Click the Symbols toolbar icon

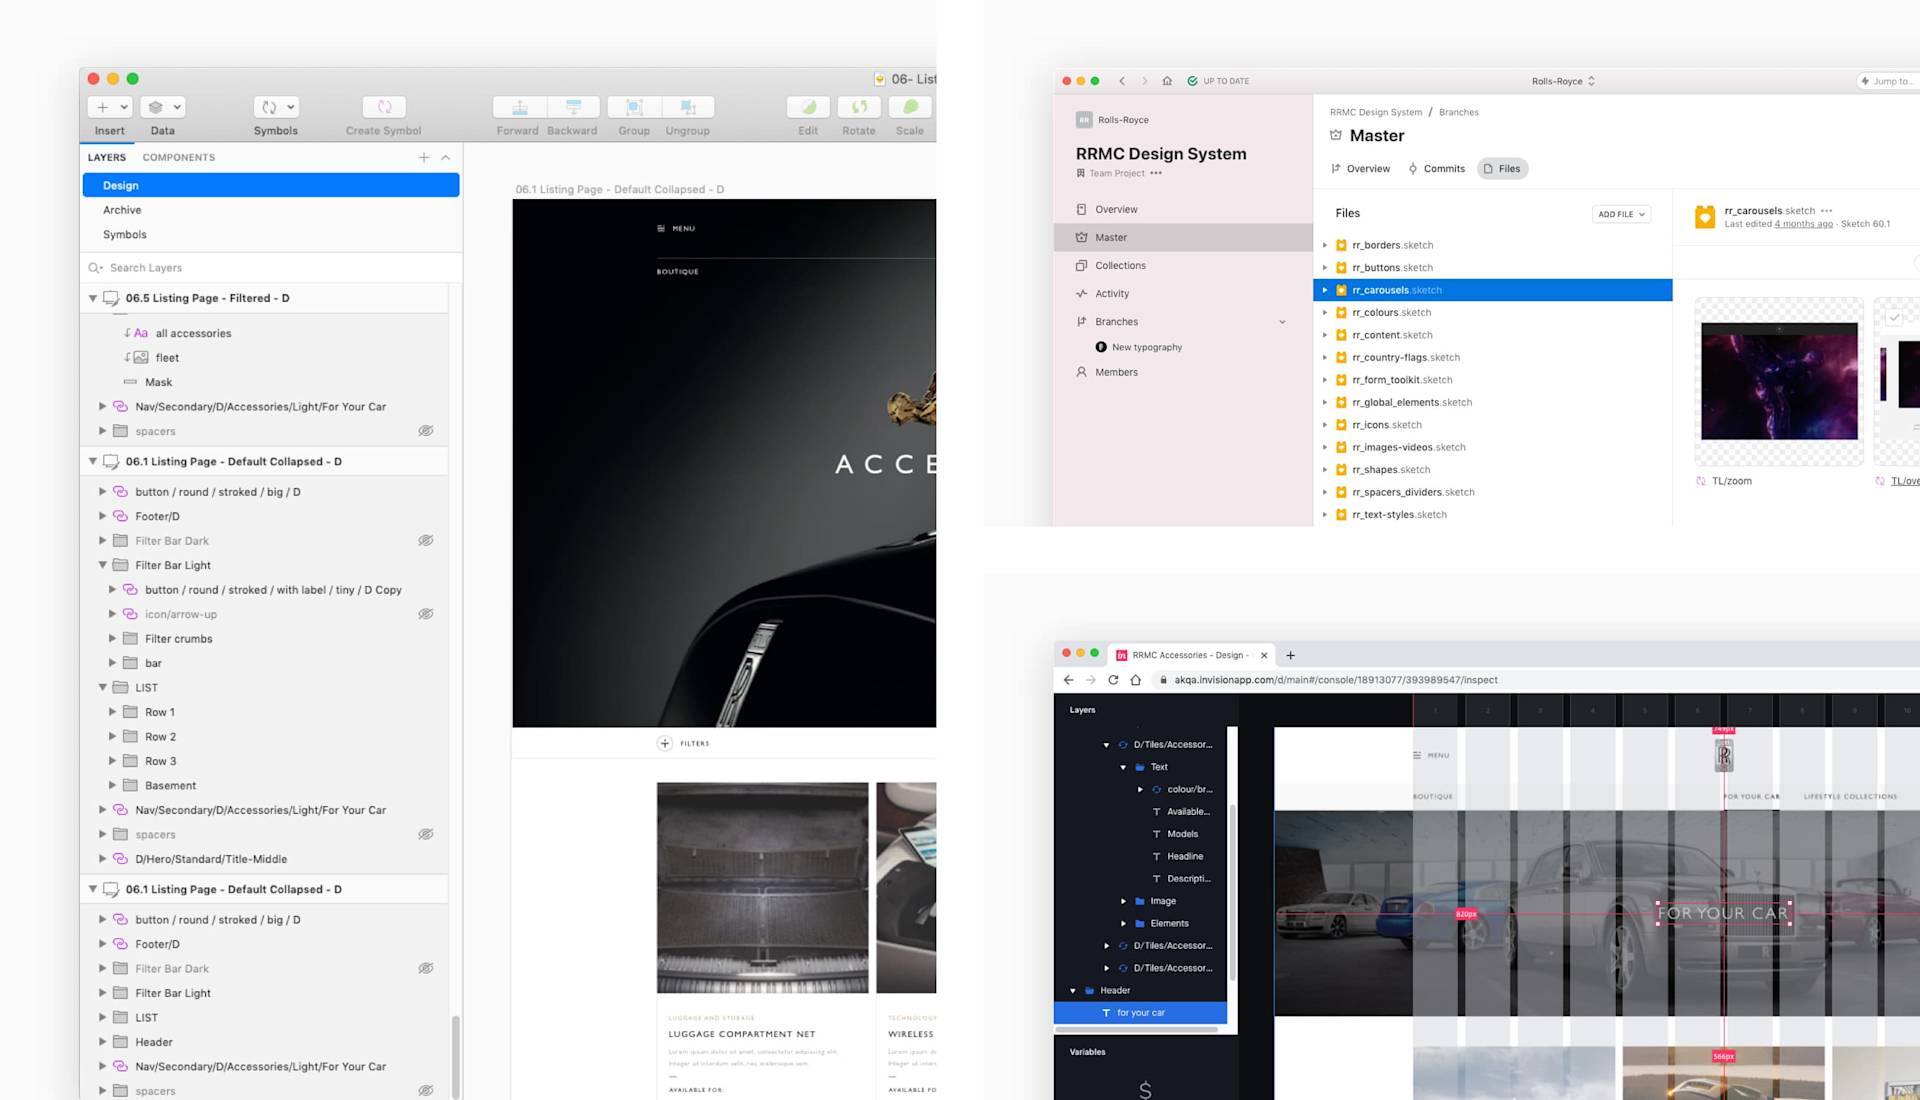coord(276,107)
